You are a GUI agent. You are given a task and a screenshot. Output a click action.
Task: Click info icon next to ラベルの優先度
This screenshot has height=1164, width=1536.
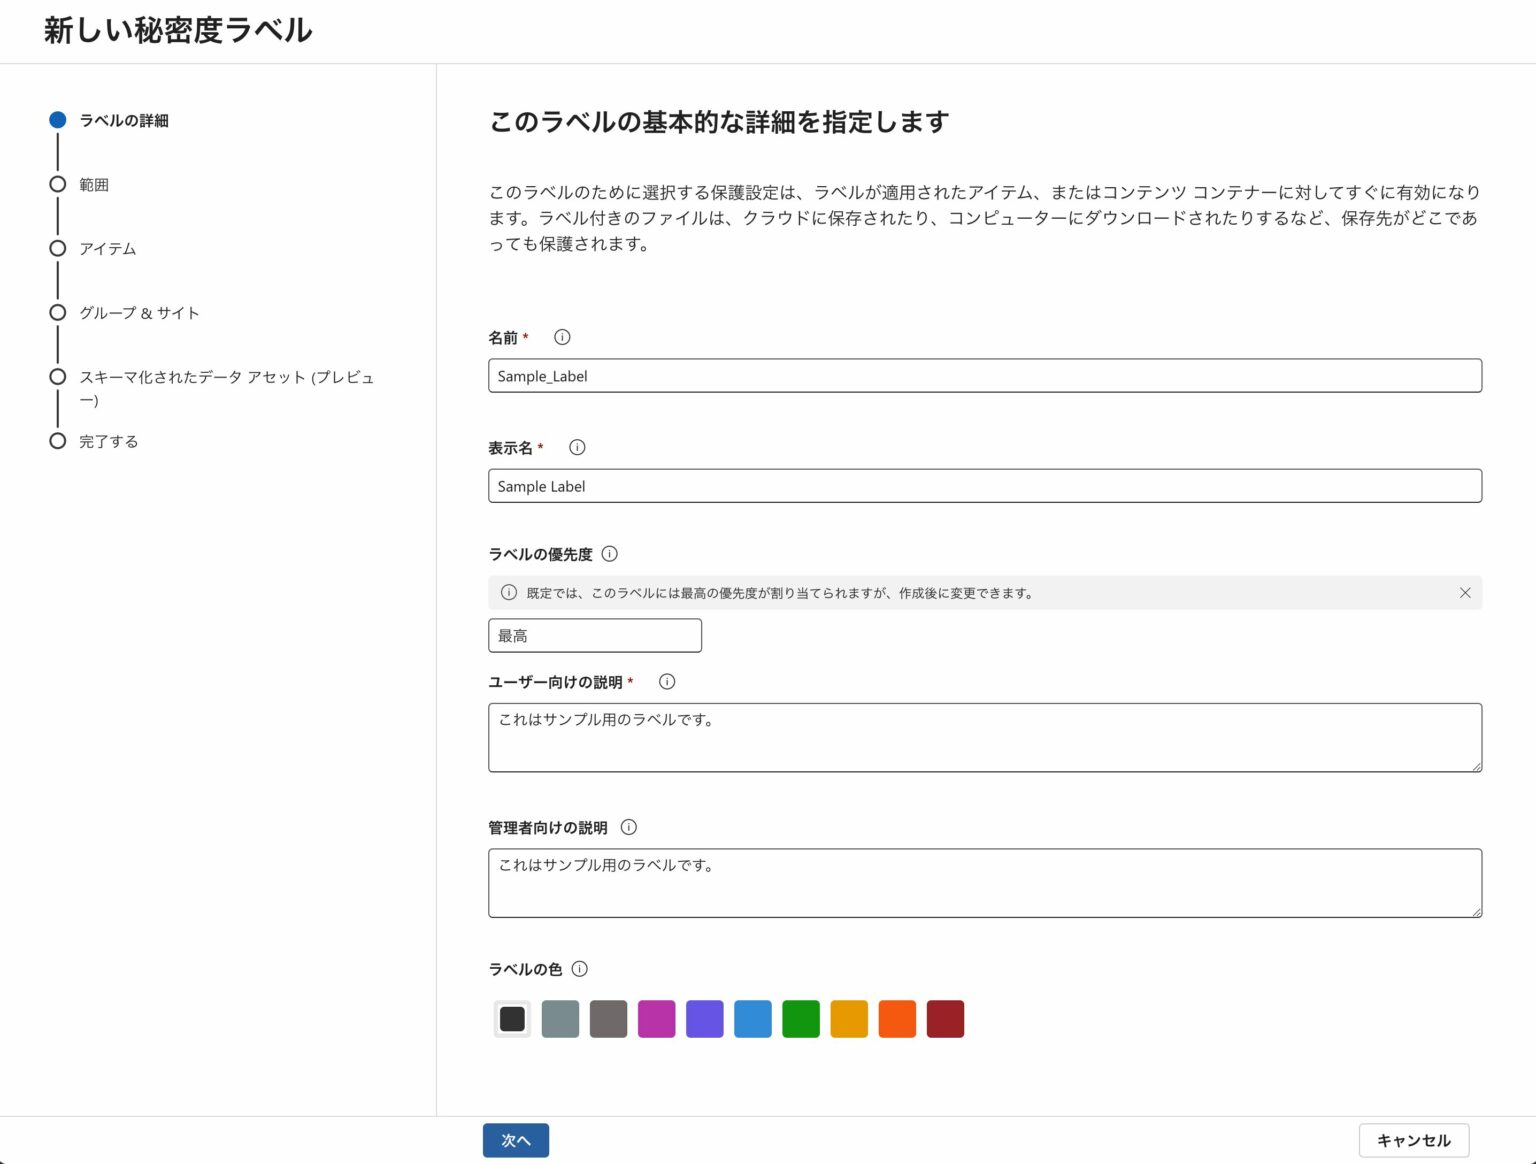tap(610, 553)
